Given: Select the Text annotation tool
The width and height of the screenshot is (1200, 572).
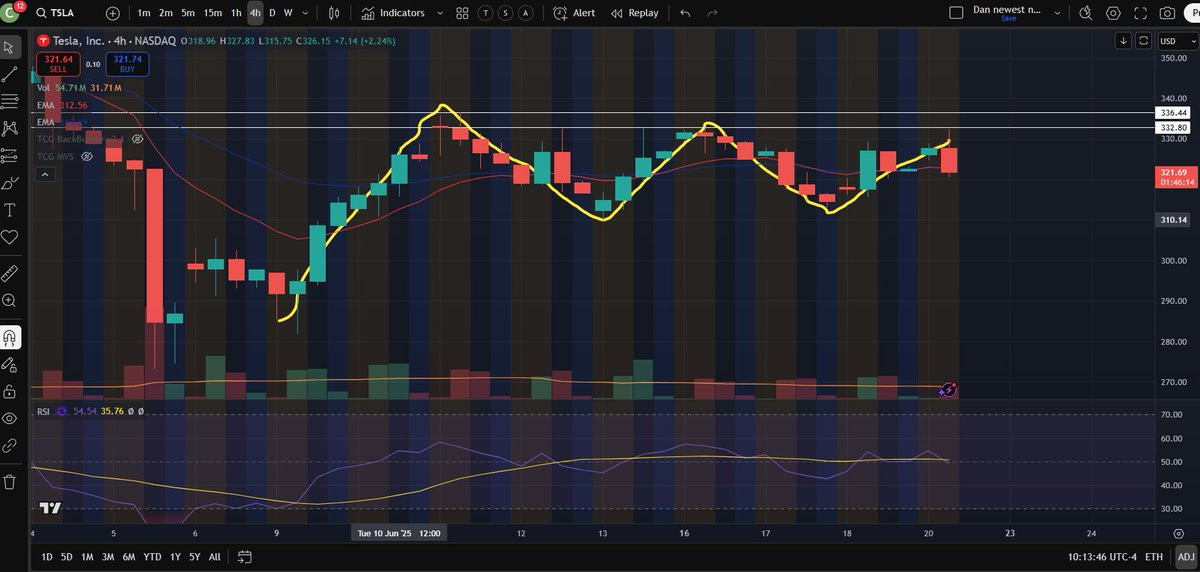Looking at the screenshot, I should click(10, 210).
